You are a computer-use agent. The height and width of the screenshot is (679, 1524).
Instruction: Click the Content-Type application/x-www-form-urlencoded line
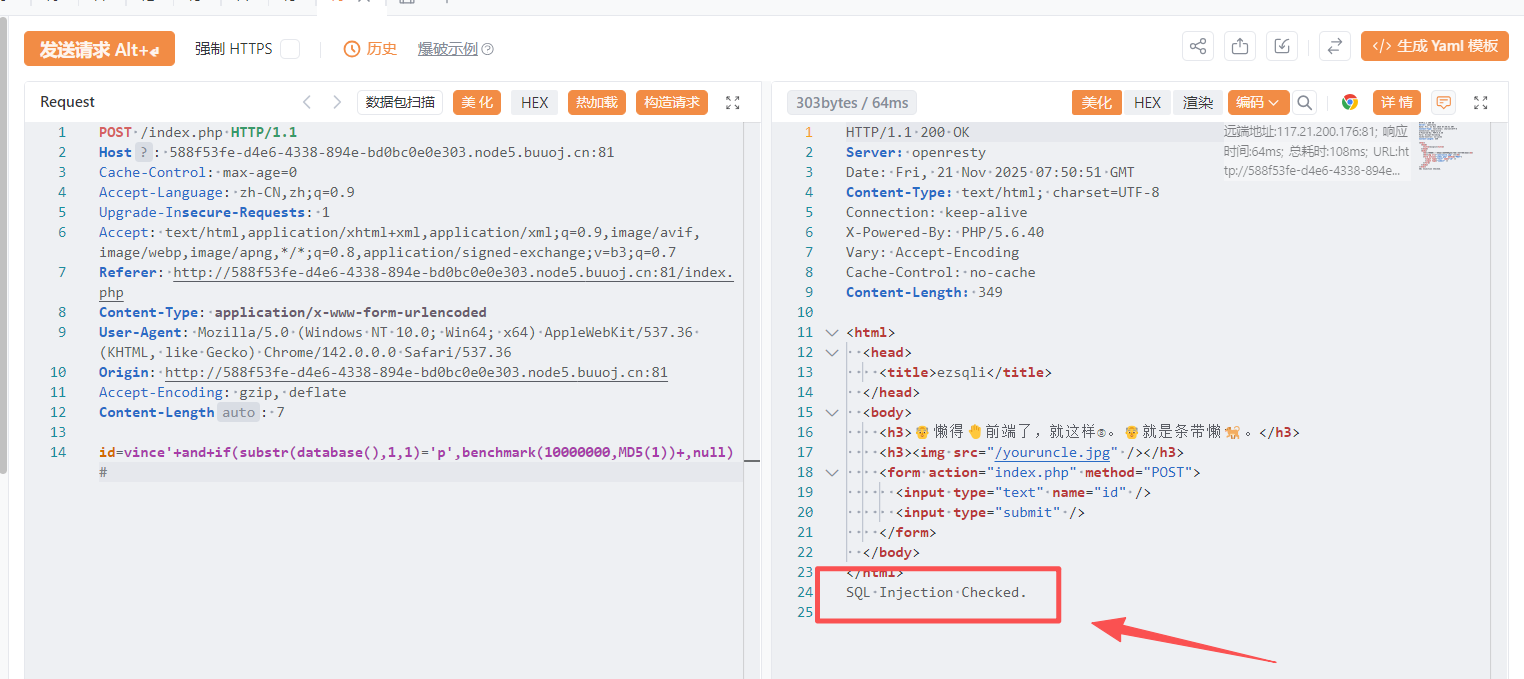(293, 313)
